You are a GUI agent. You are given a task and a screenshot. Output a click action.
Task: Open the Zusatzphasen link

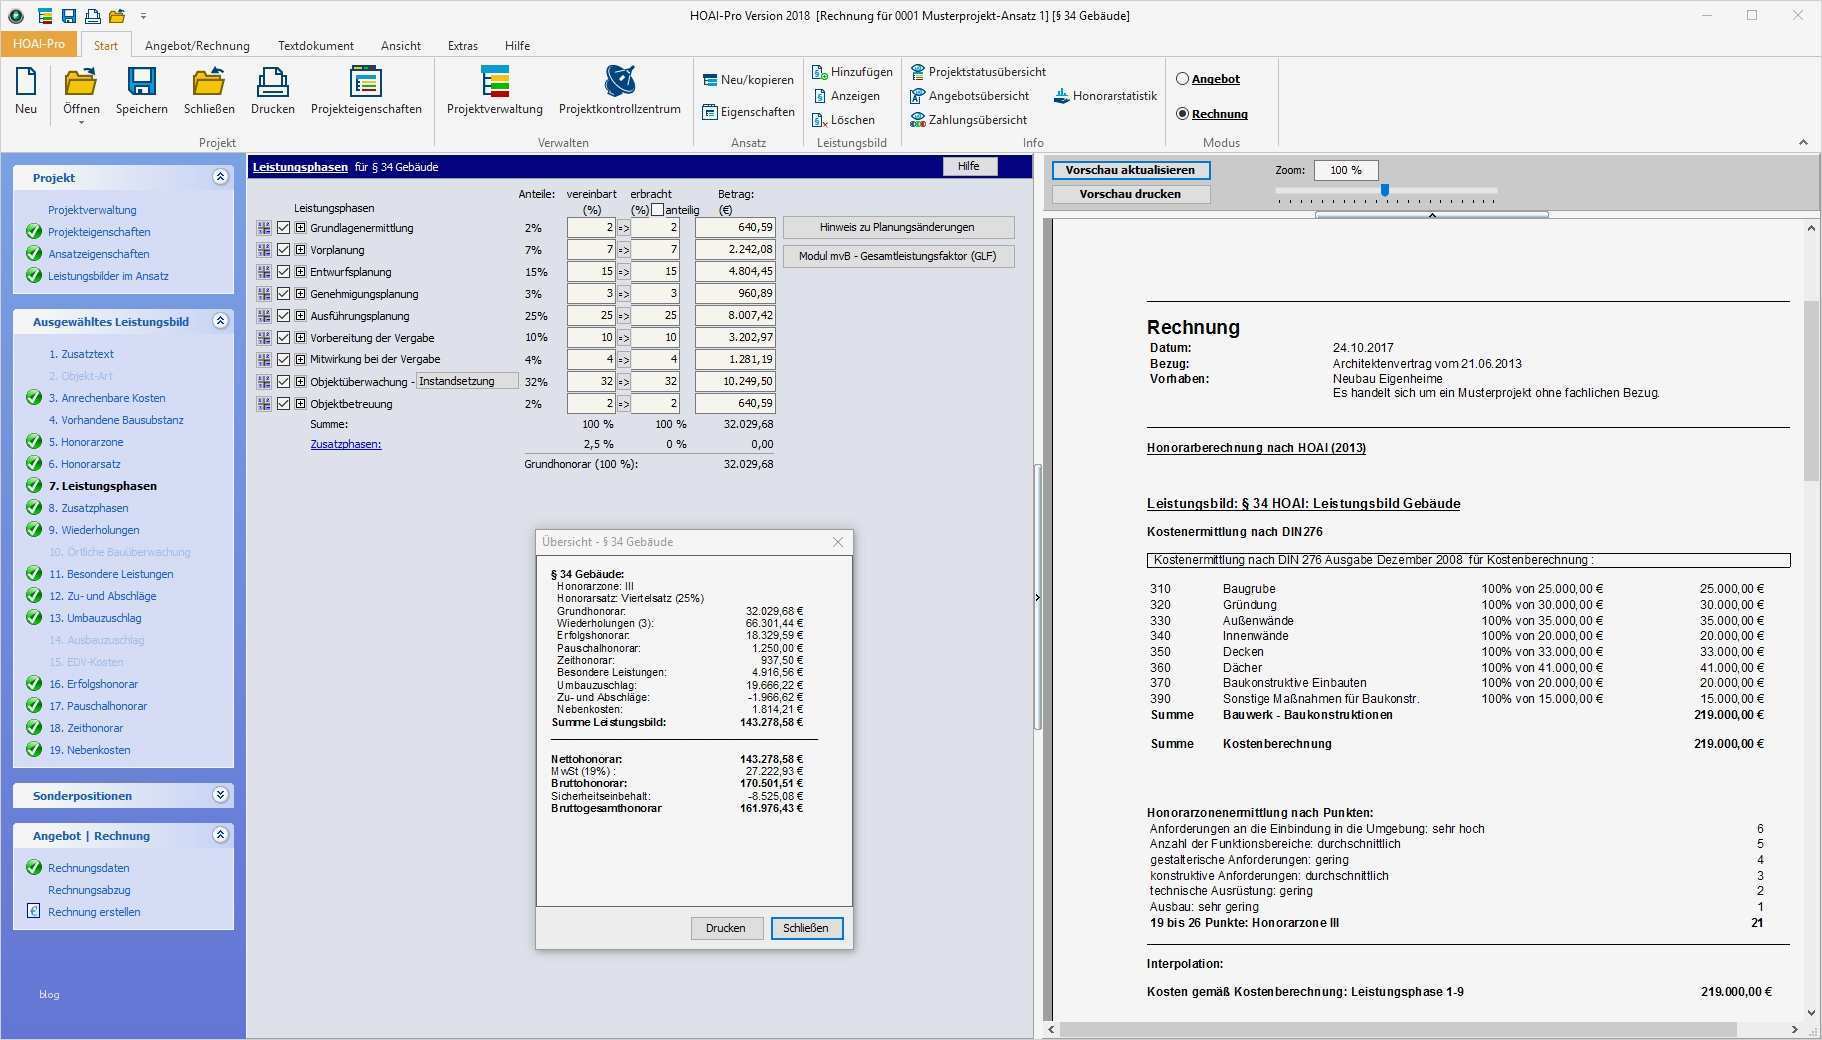346,443
